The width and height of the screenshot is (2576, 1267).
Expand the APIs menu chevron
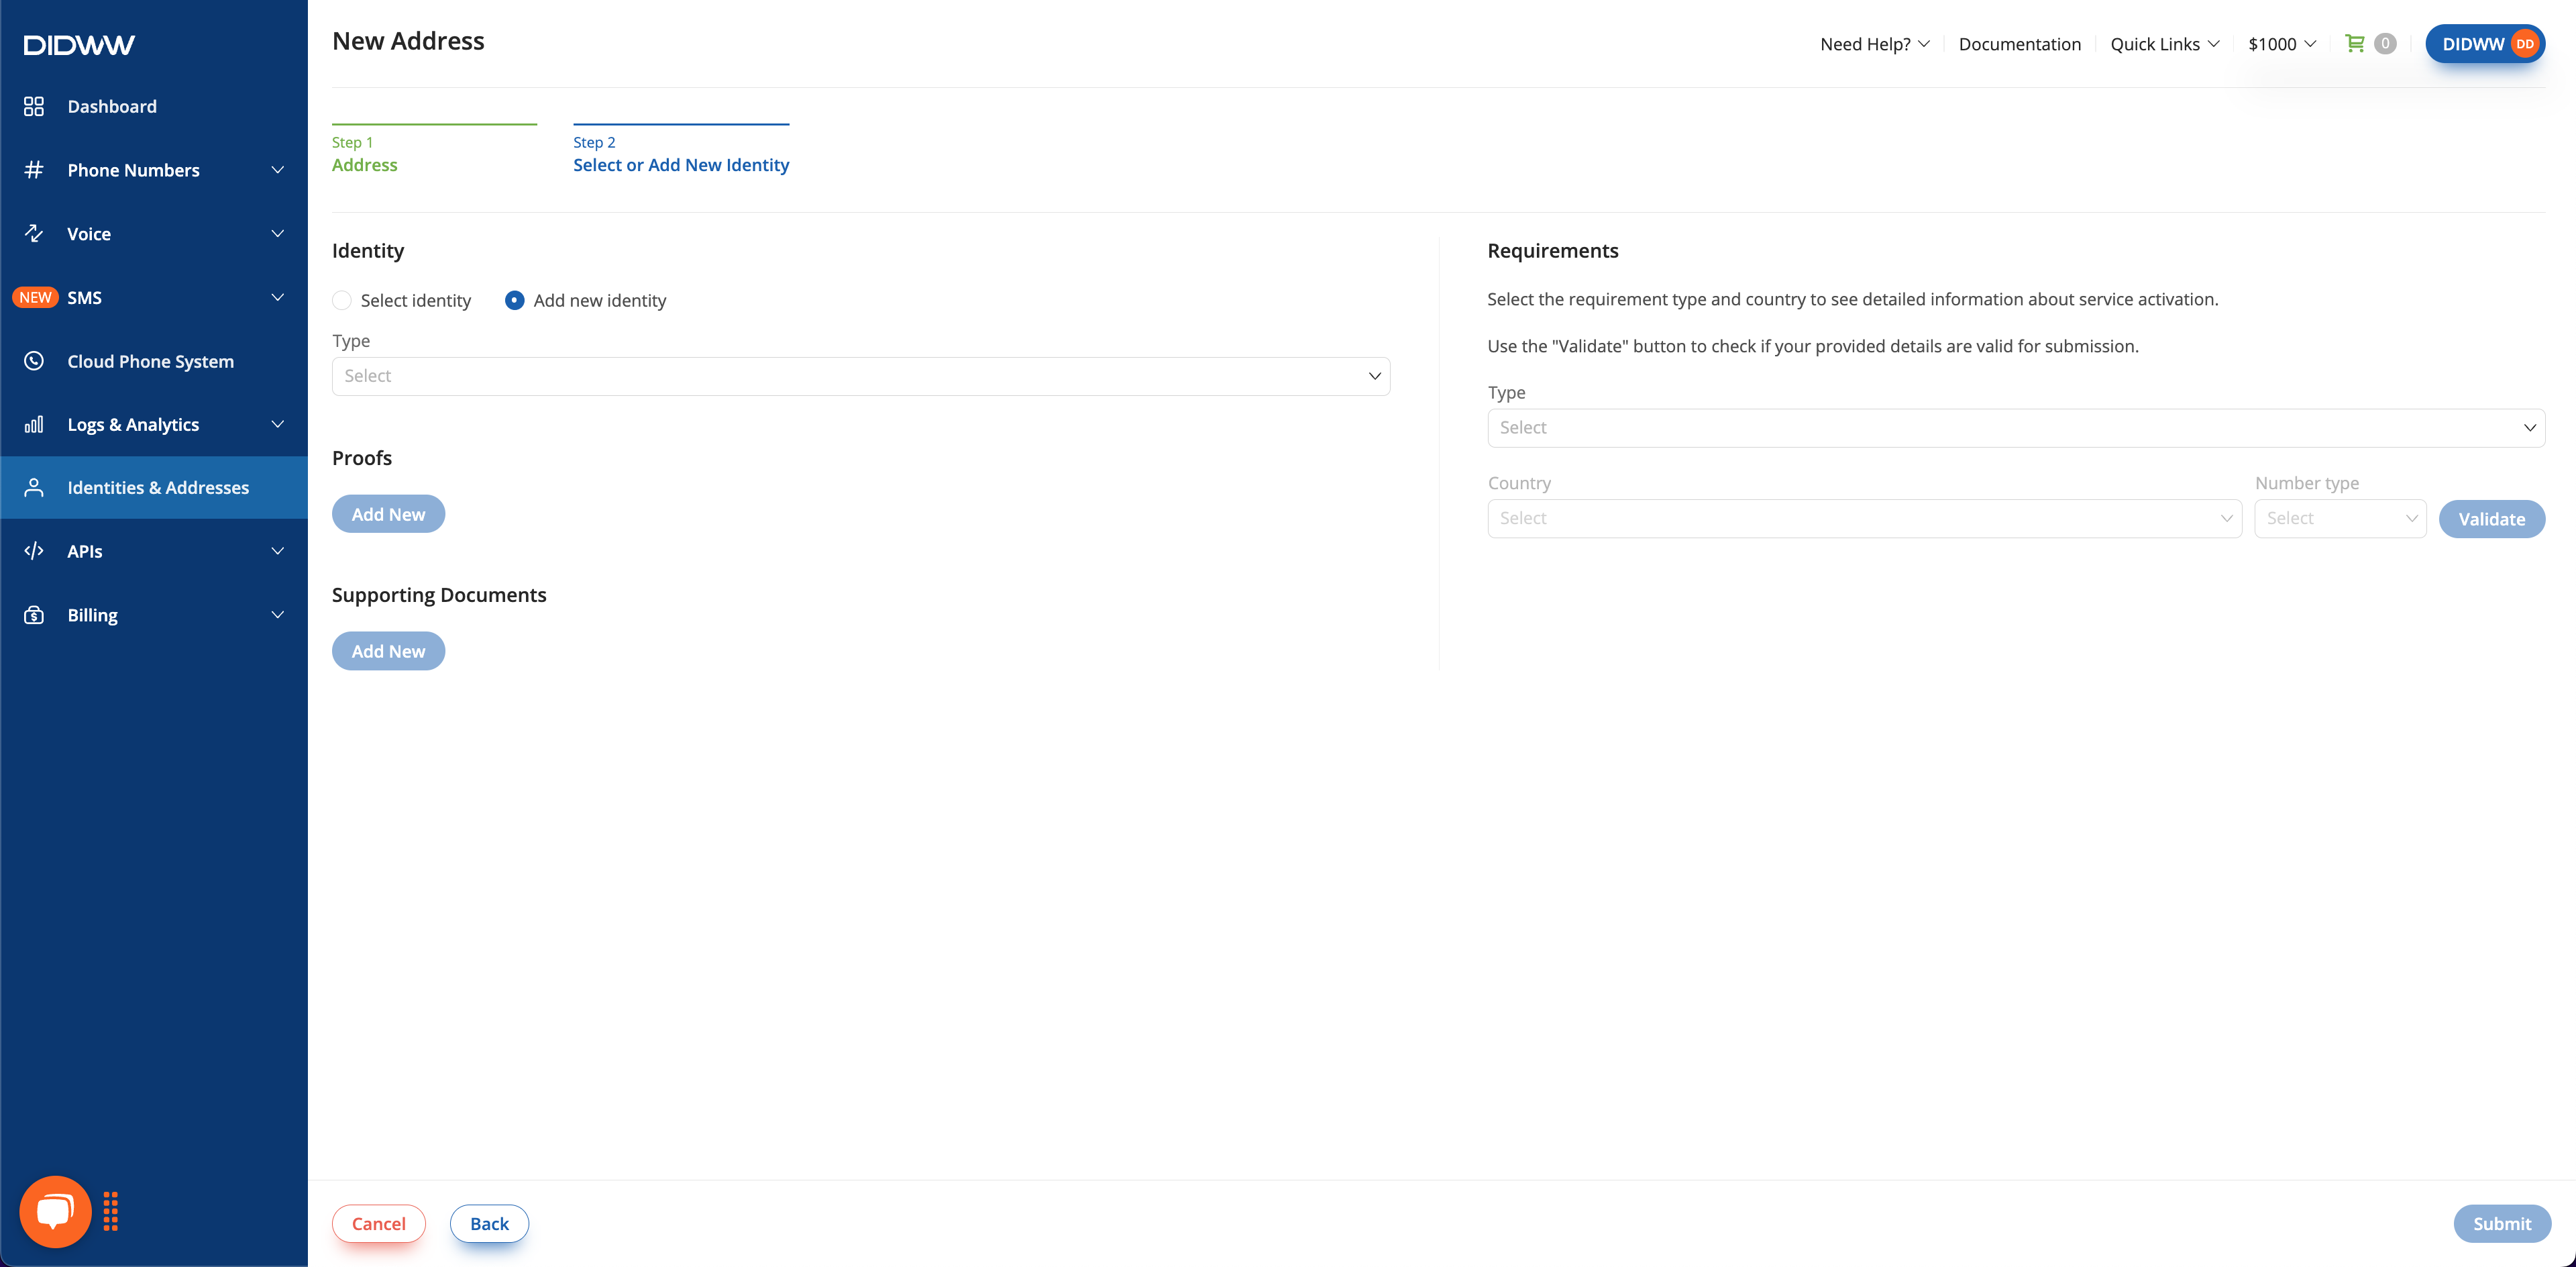coord(278,551)
